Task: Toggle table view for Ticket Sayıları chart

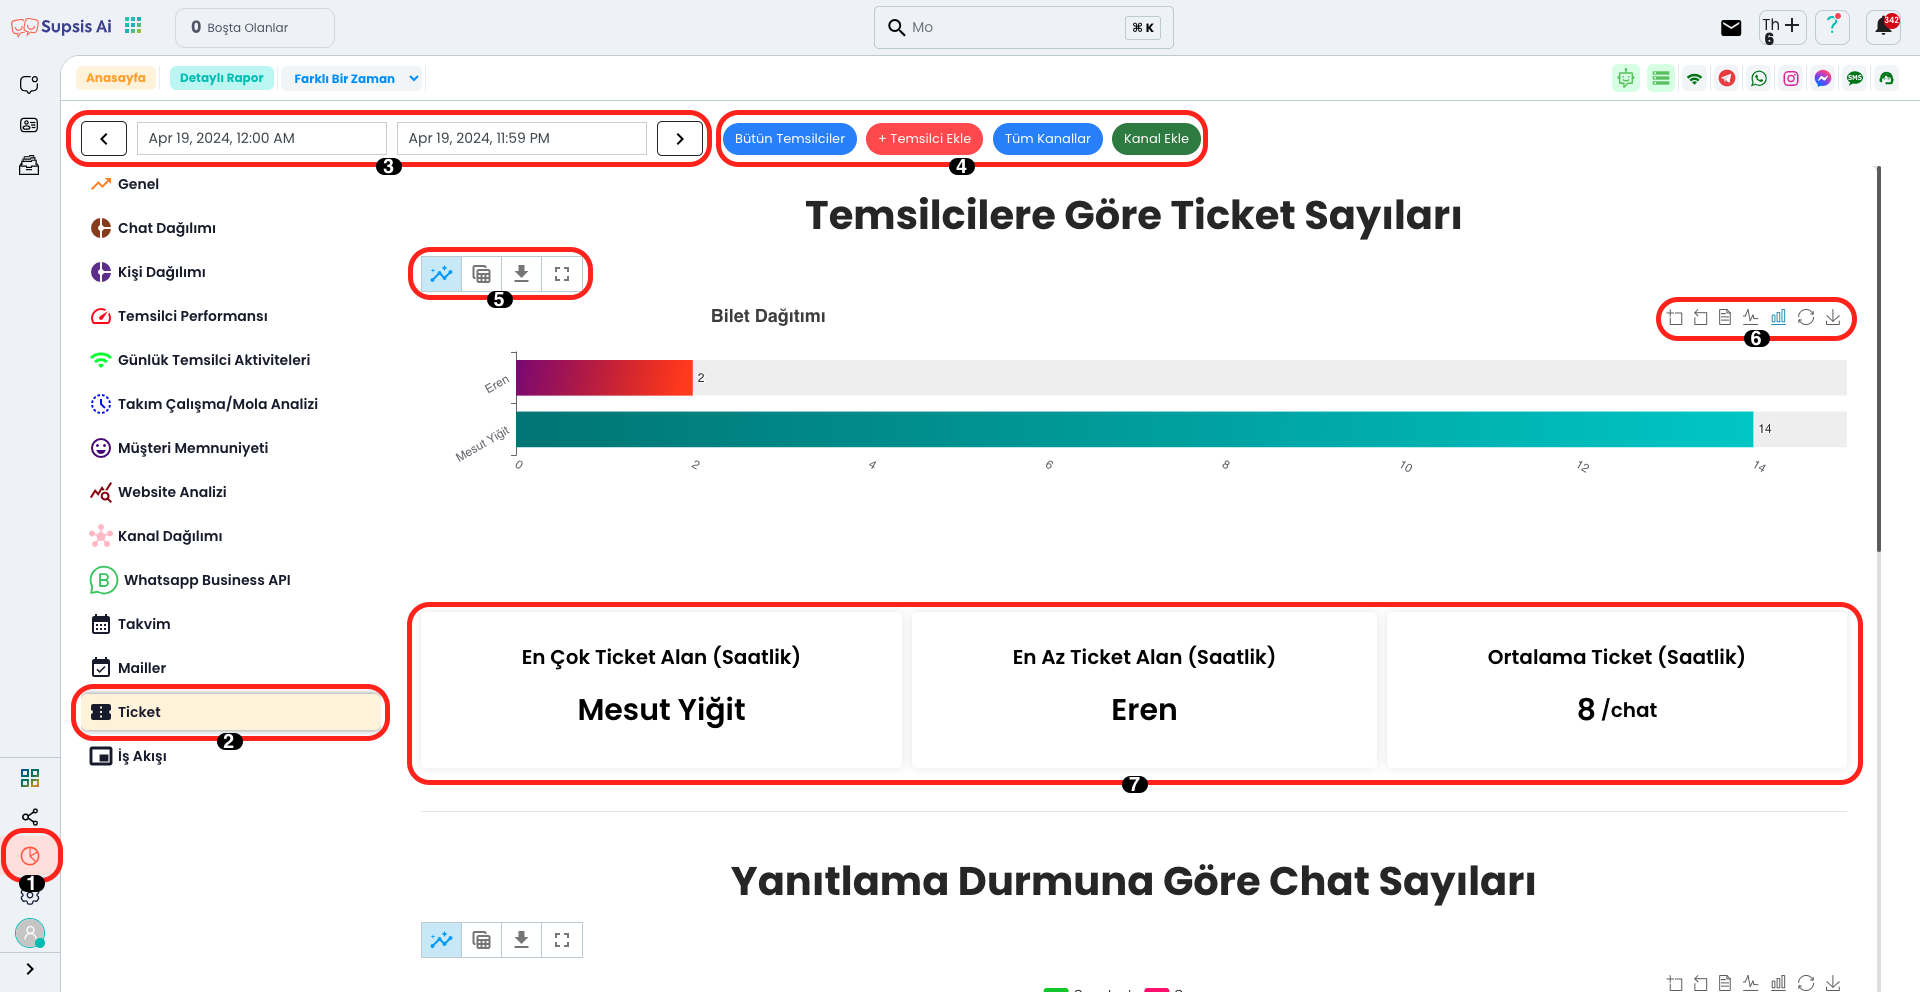Action: (481, 273)
